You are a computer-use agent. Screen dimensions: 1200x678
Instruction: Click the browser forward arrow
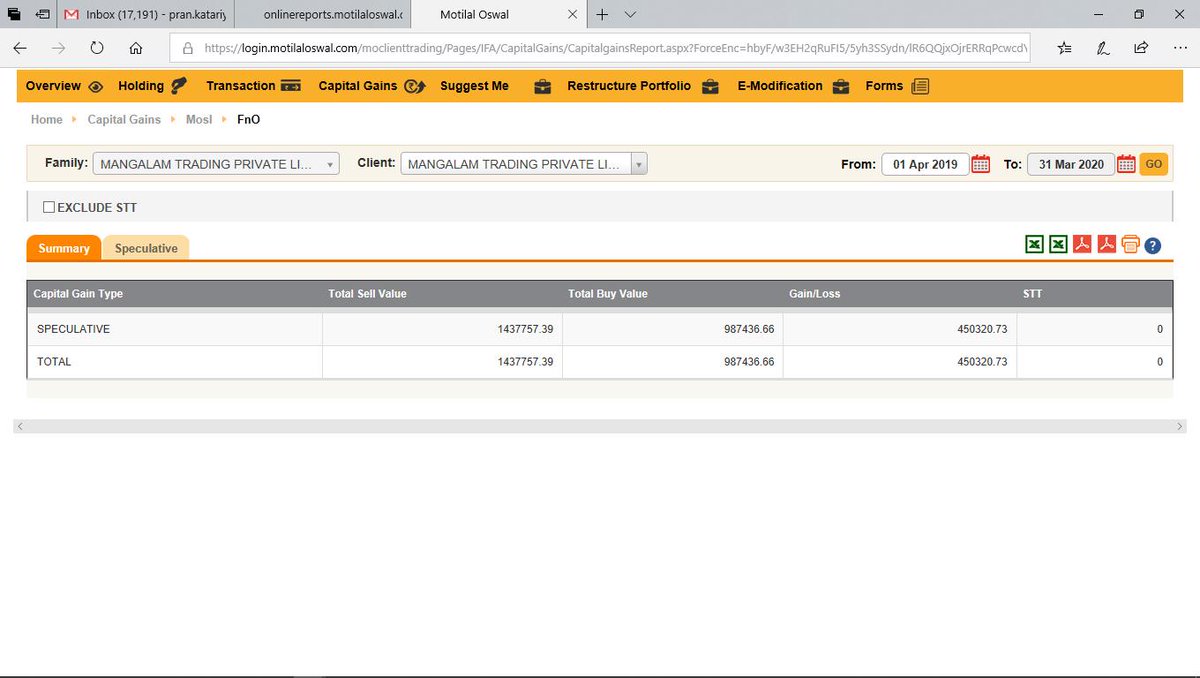click(x=58, y=47)
